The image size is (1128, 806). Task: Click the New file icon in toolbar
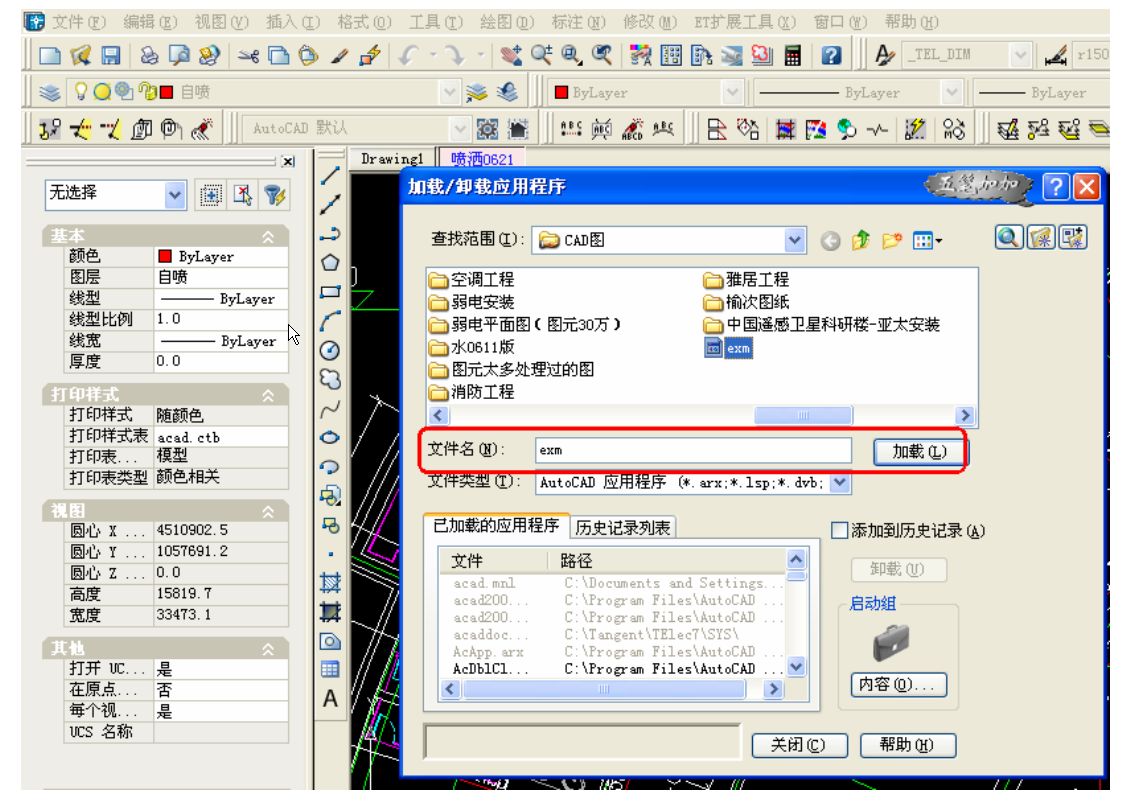pyautogui.click(x=50, y=55)
